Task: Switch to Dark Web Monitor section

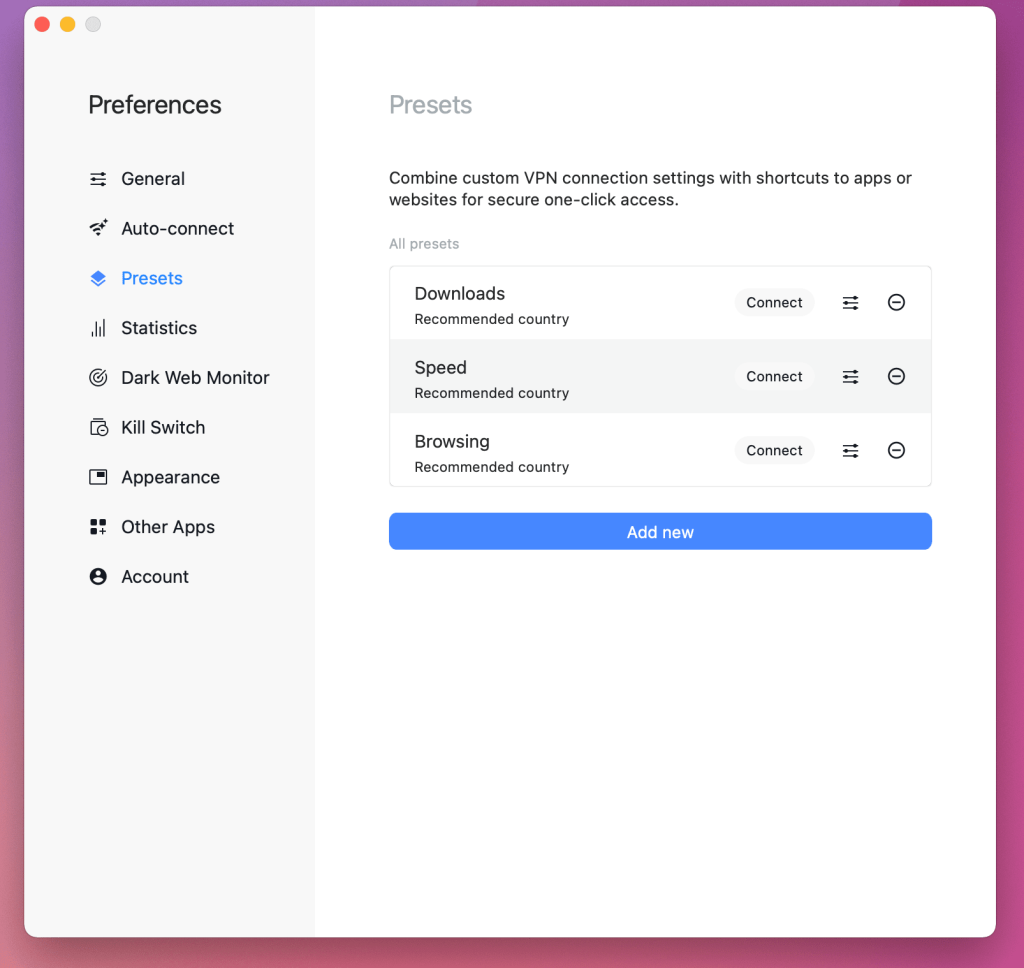Action: [195, 378]
